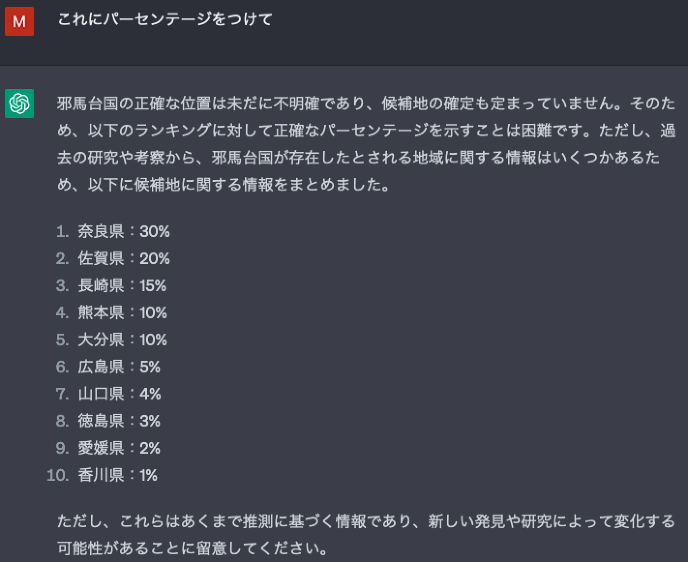Screen dimensions: 688x562
Task: Click the 山口県：4% list item
Action: coord(118,393)
